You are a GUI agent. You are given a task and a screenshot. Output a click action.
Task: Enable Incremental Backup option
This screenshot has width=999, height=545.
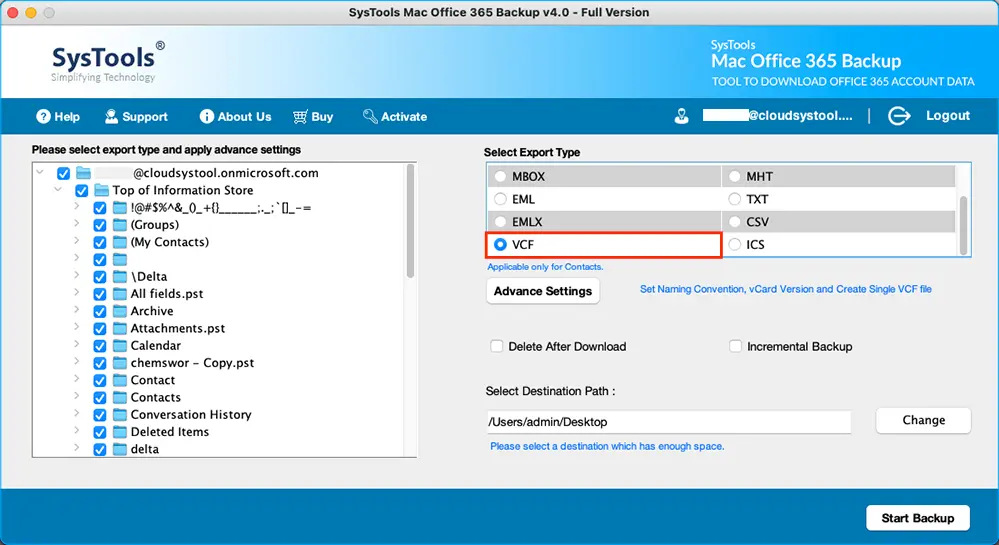735,346
